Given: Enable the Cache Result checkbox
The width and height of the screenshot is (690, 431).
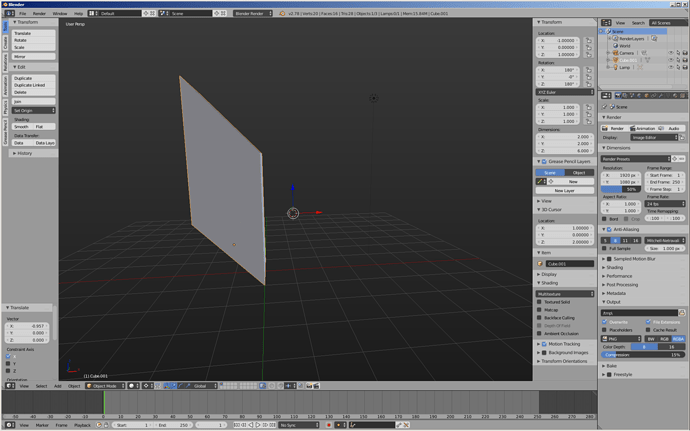Looking at the screenshot, I should coord(648,330).
